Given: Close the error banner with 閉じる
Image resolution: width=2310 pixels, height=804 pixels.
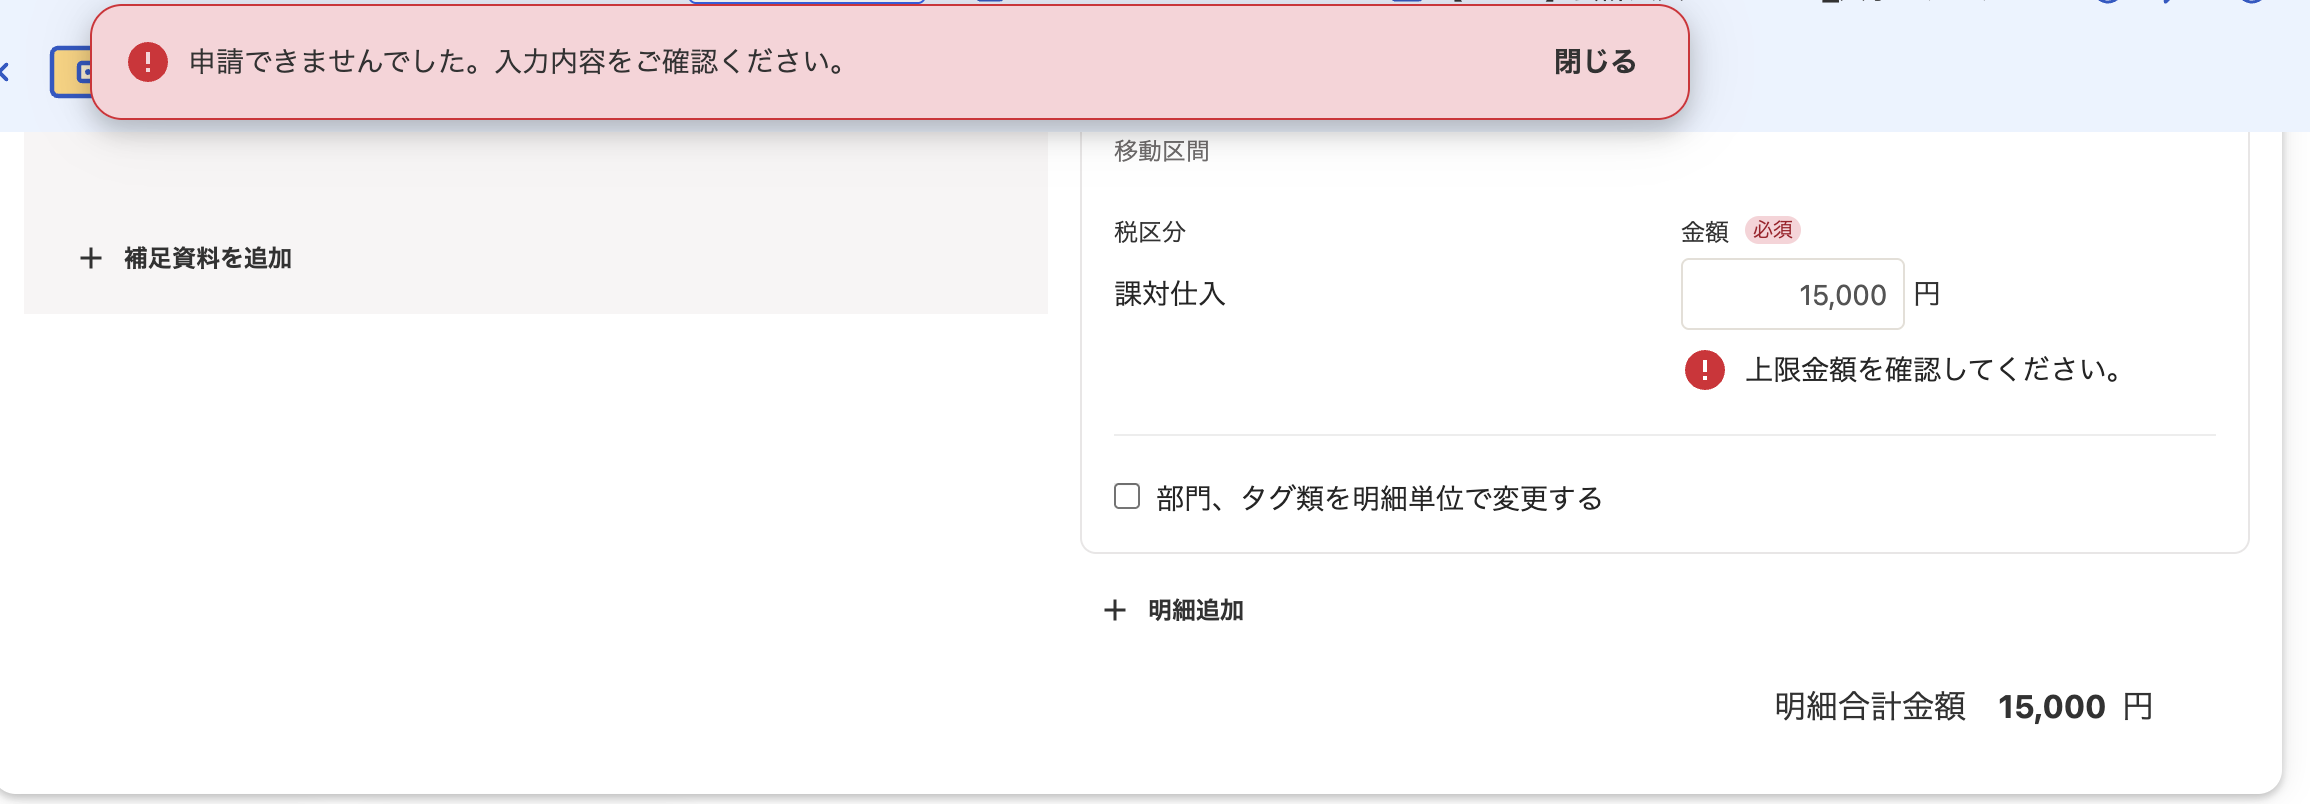Looking at the screenshot, I should click(1595, 62).
